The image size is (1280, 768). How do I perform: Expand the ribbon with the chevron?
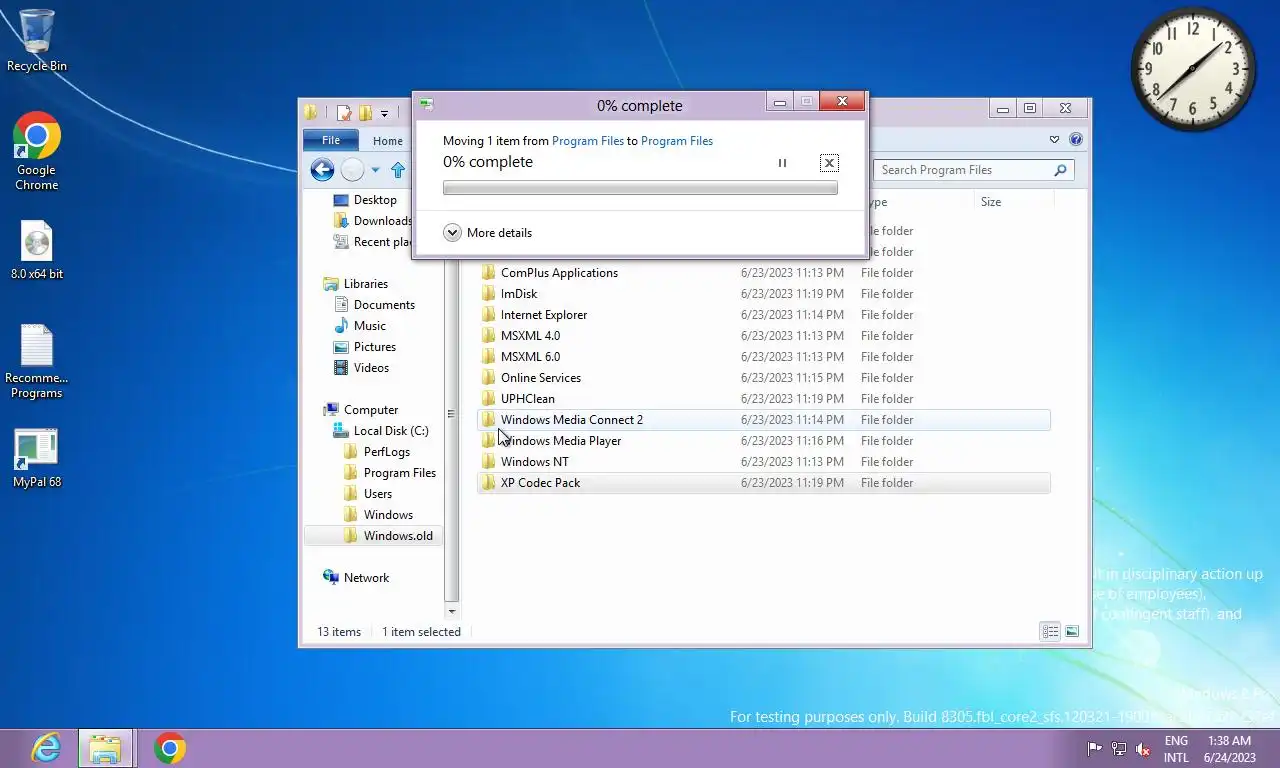click(x=1054, y=140)
